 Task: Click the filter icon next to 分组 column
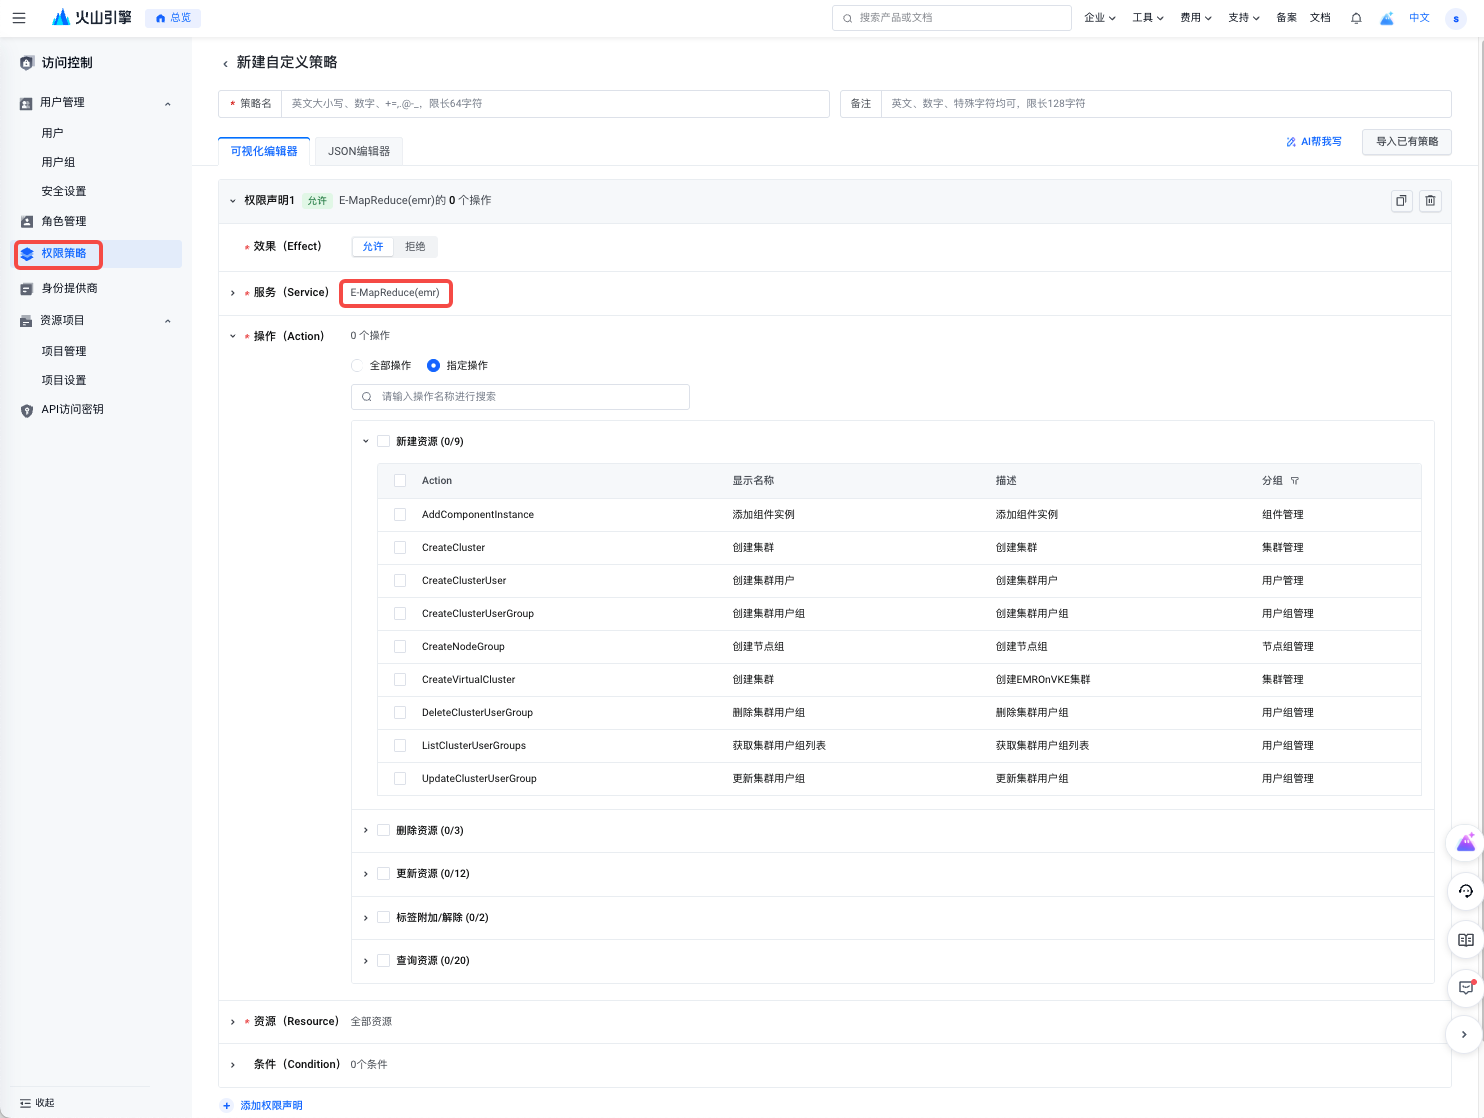pos(1295,481)
